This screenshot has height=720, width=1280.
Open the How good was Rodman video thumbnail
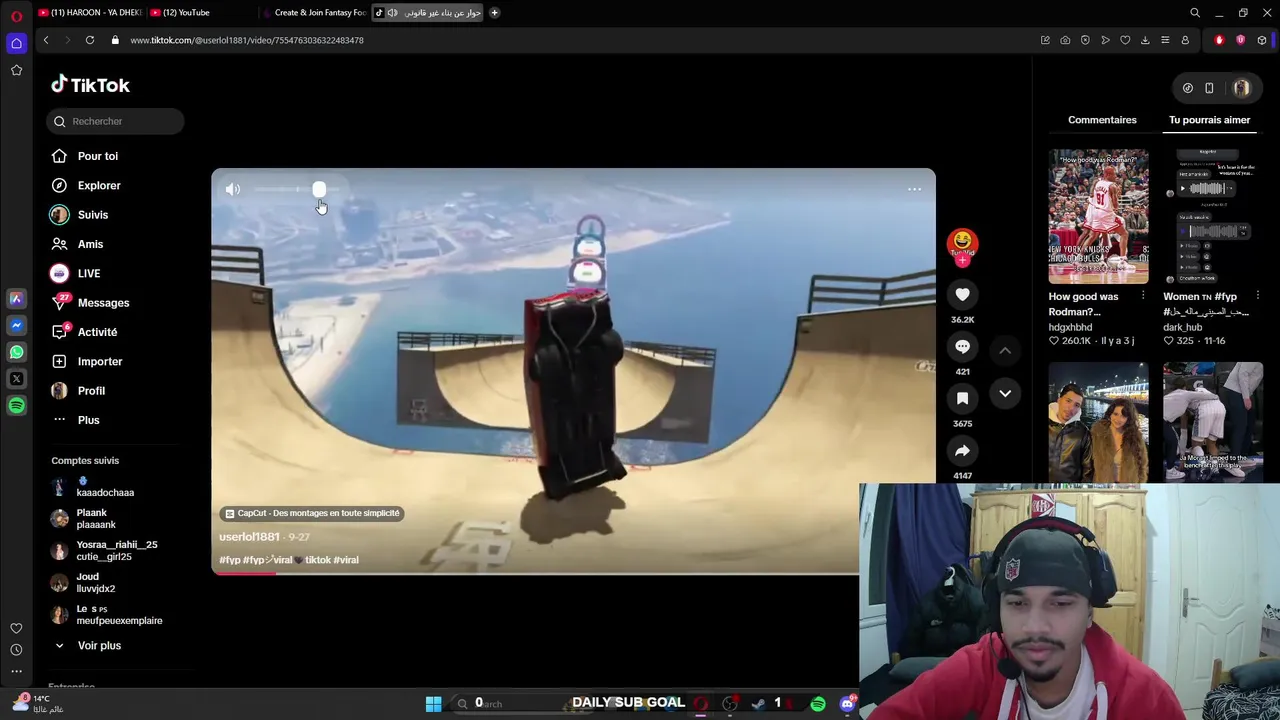(1098, 217)
